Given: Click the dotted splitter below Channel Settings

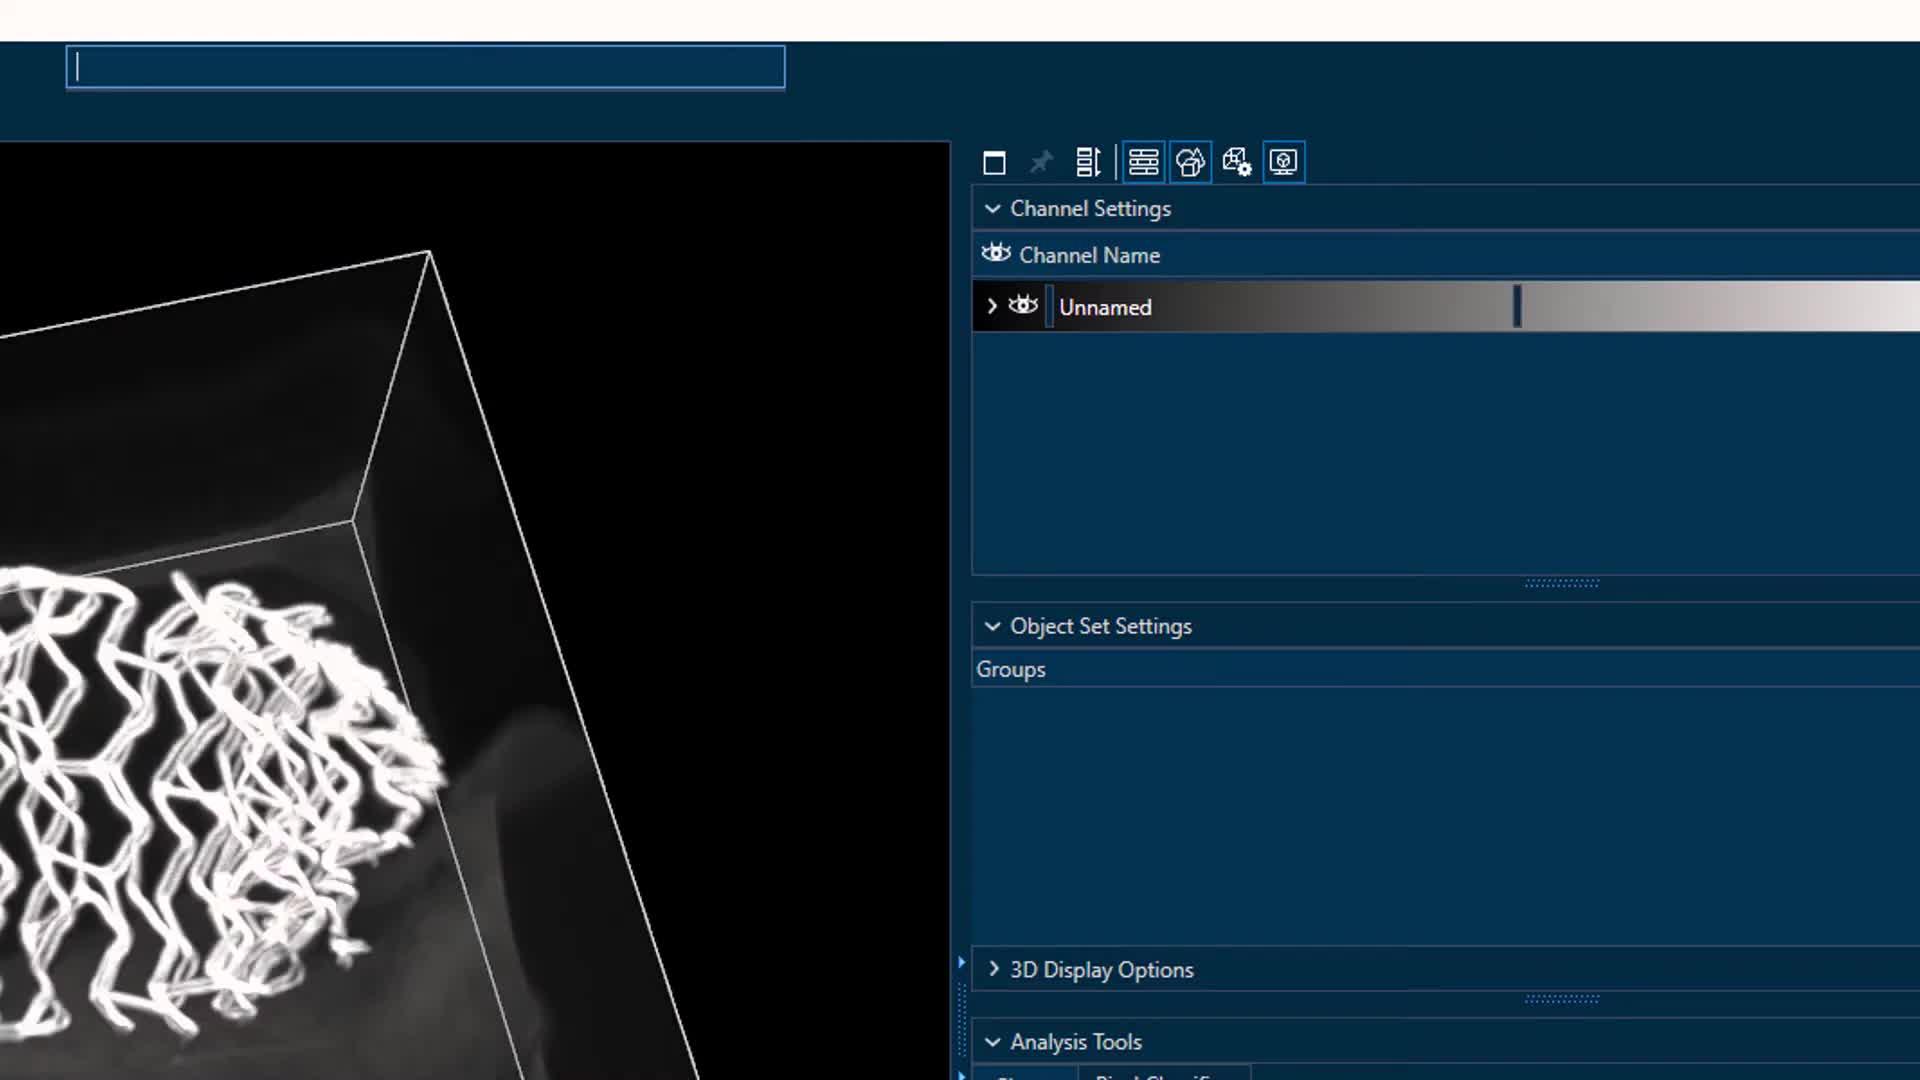Looking at the screenshot, I should tap(1562, 583).
